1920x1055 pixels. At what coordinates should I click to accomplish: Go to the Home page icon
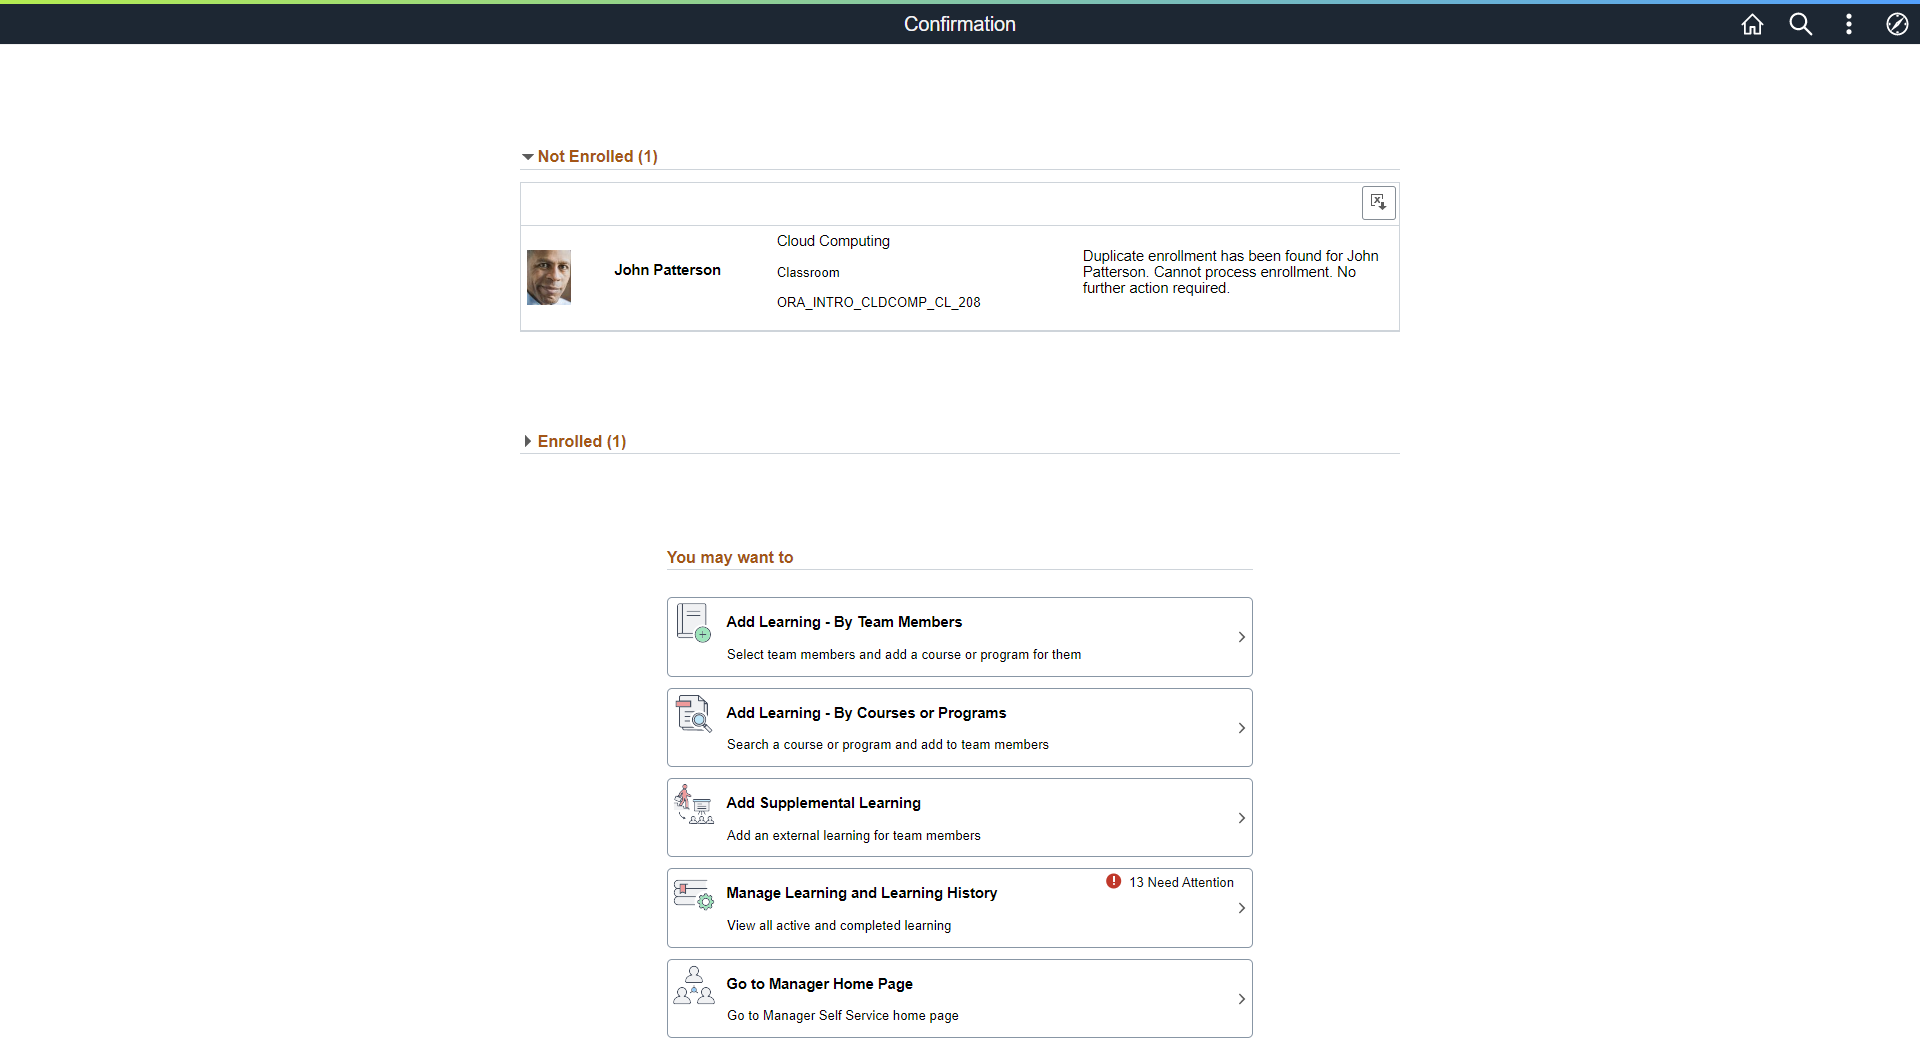click(x=1752, y=24)
